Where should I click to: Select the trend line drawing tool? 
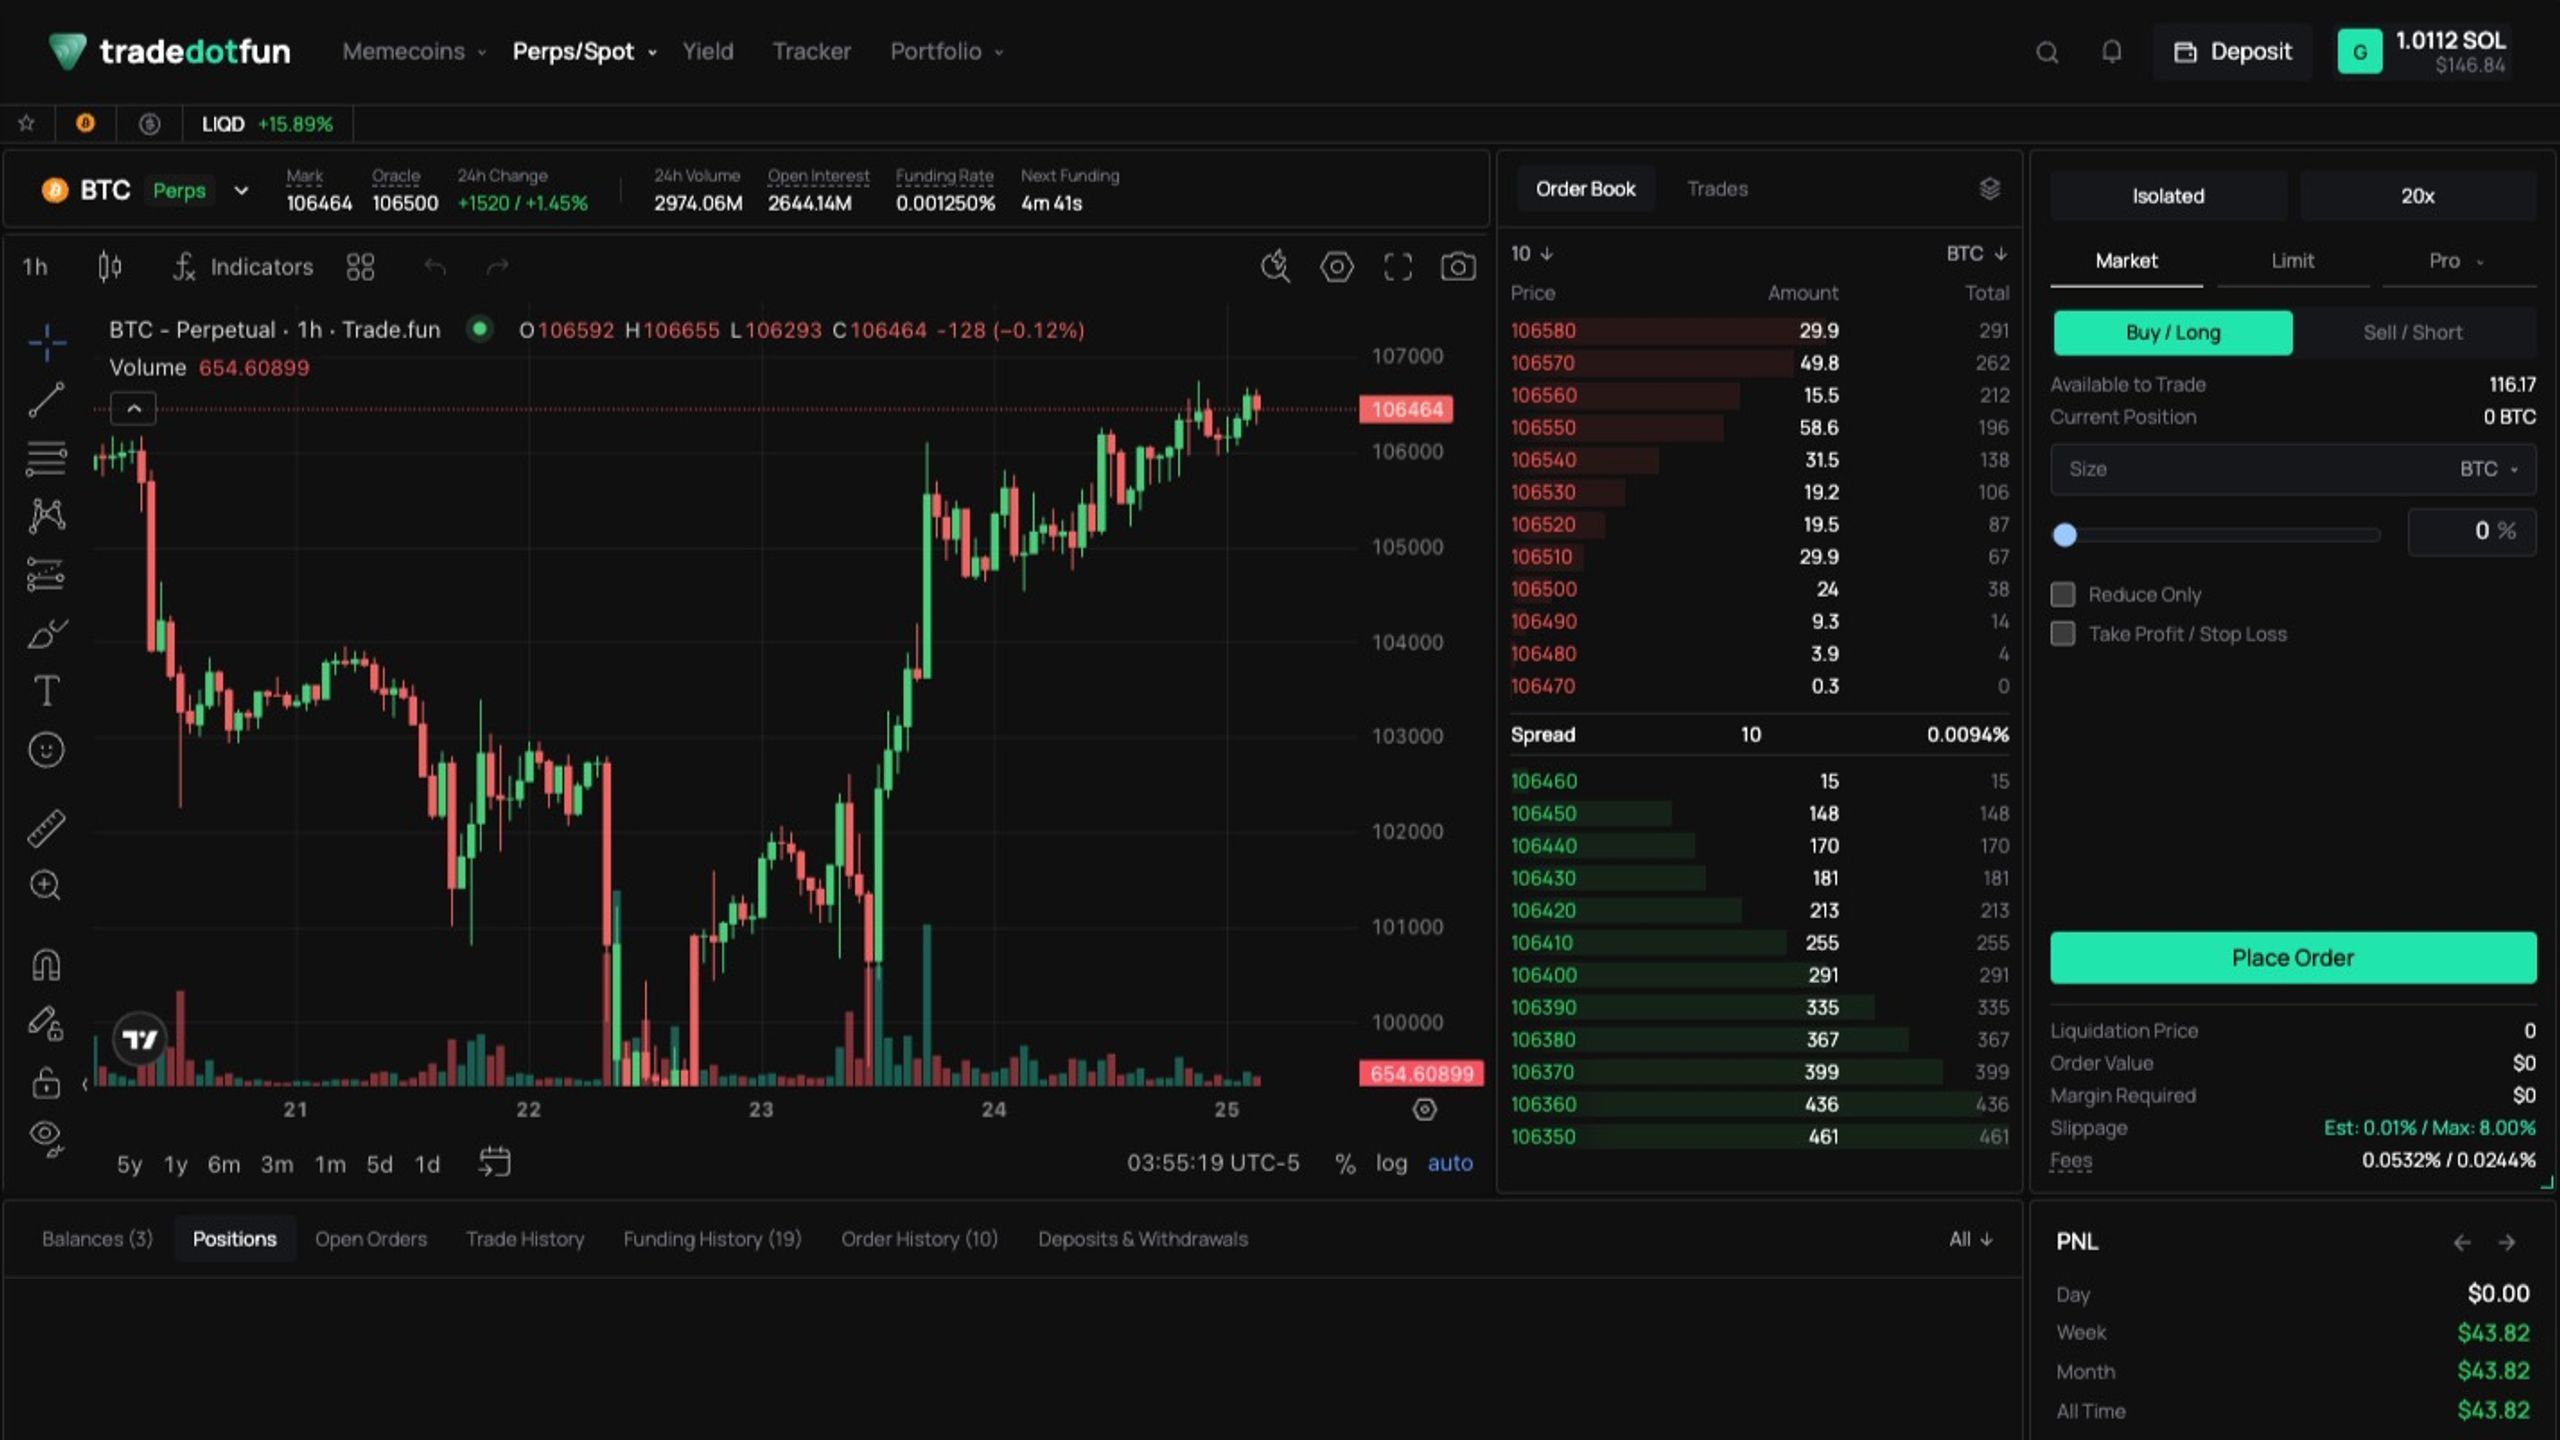click(47, 399)
